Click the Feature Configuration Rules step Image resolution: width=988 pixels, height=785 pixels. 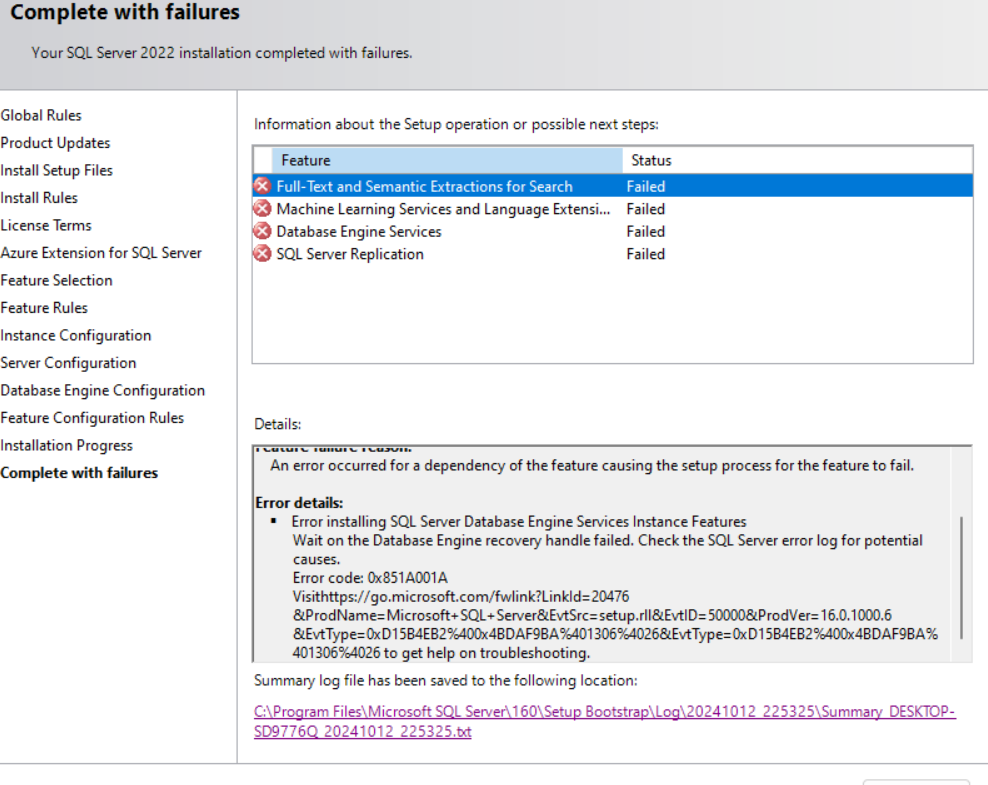pos(92,418)
